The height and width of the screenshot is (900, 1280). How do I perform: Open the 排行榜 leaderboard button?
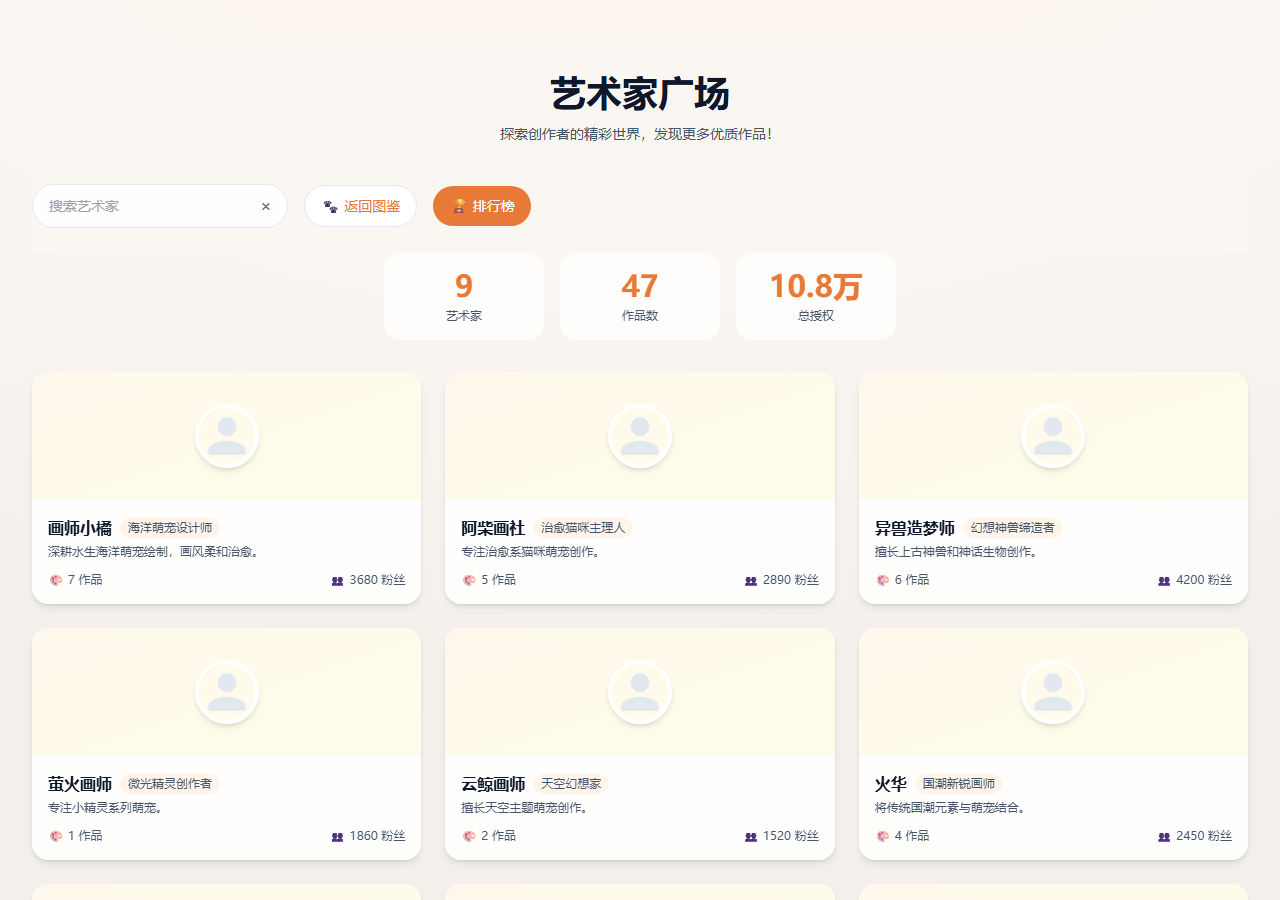[x=482, y=206]
